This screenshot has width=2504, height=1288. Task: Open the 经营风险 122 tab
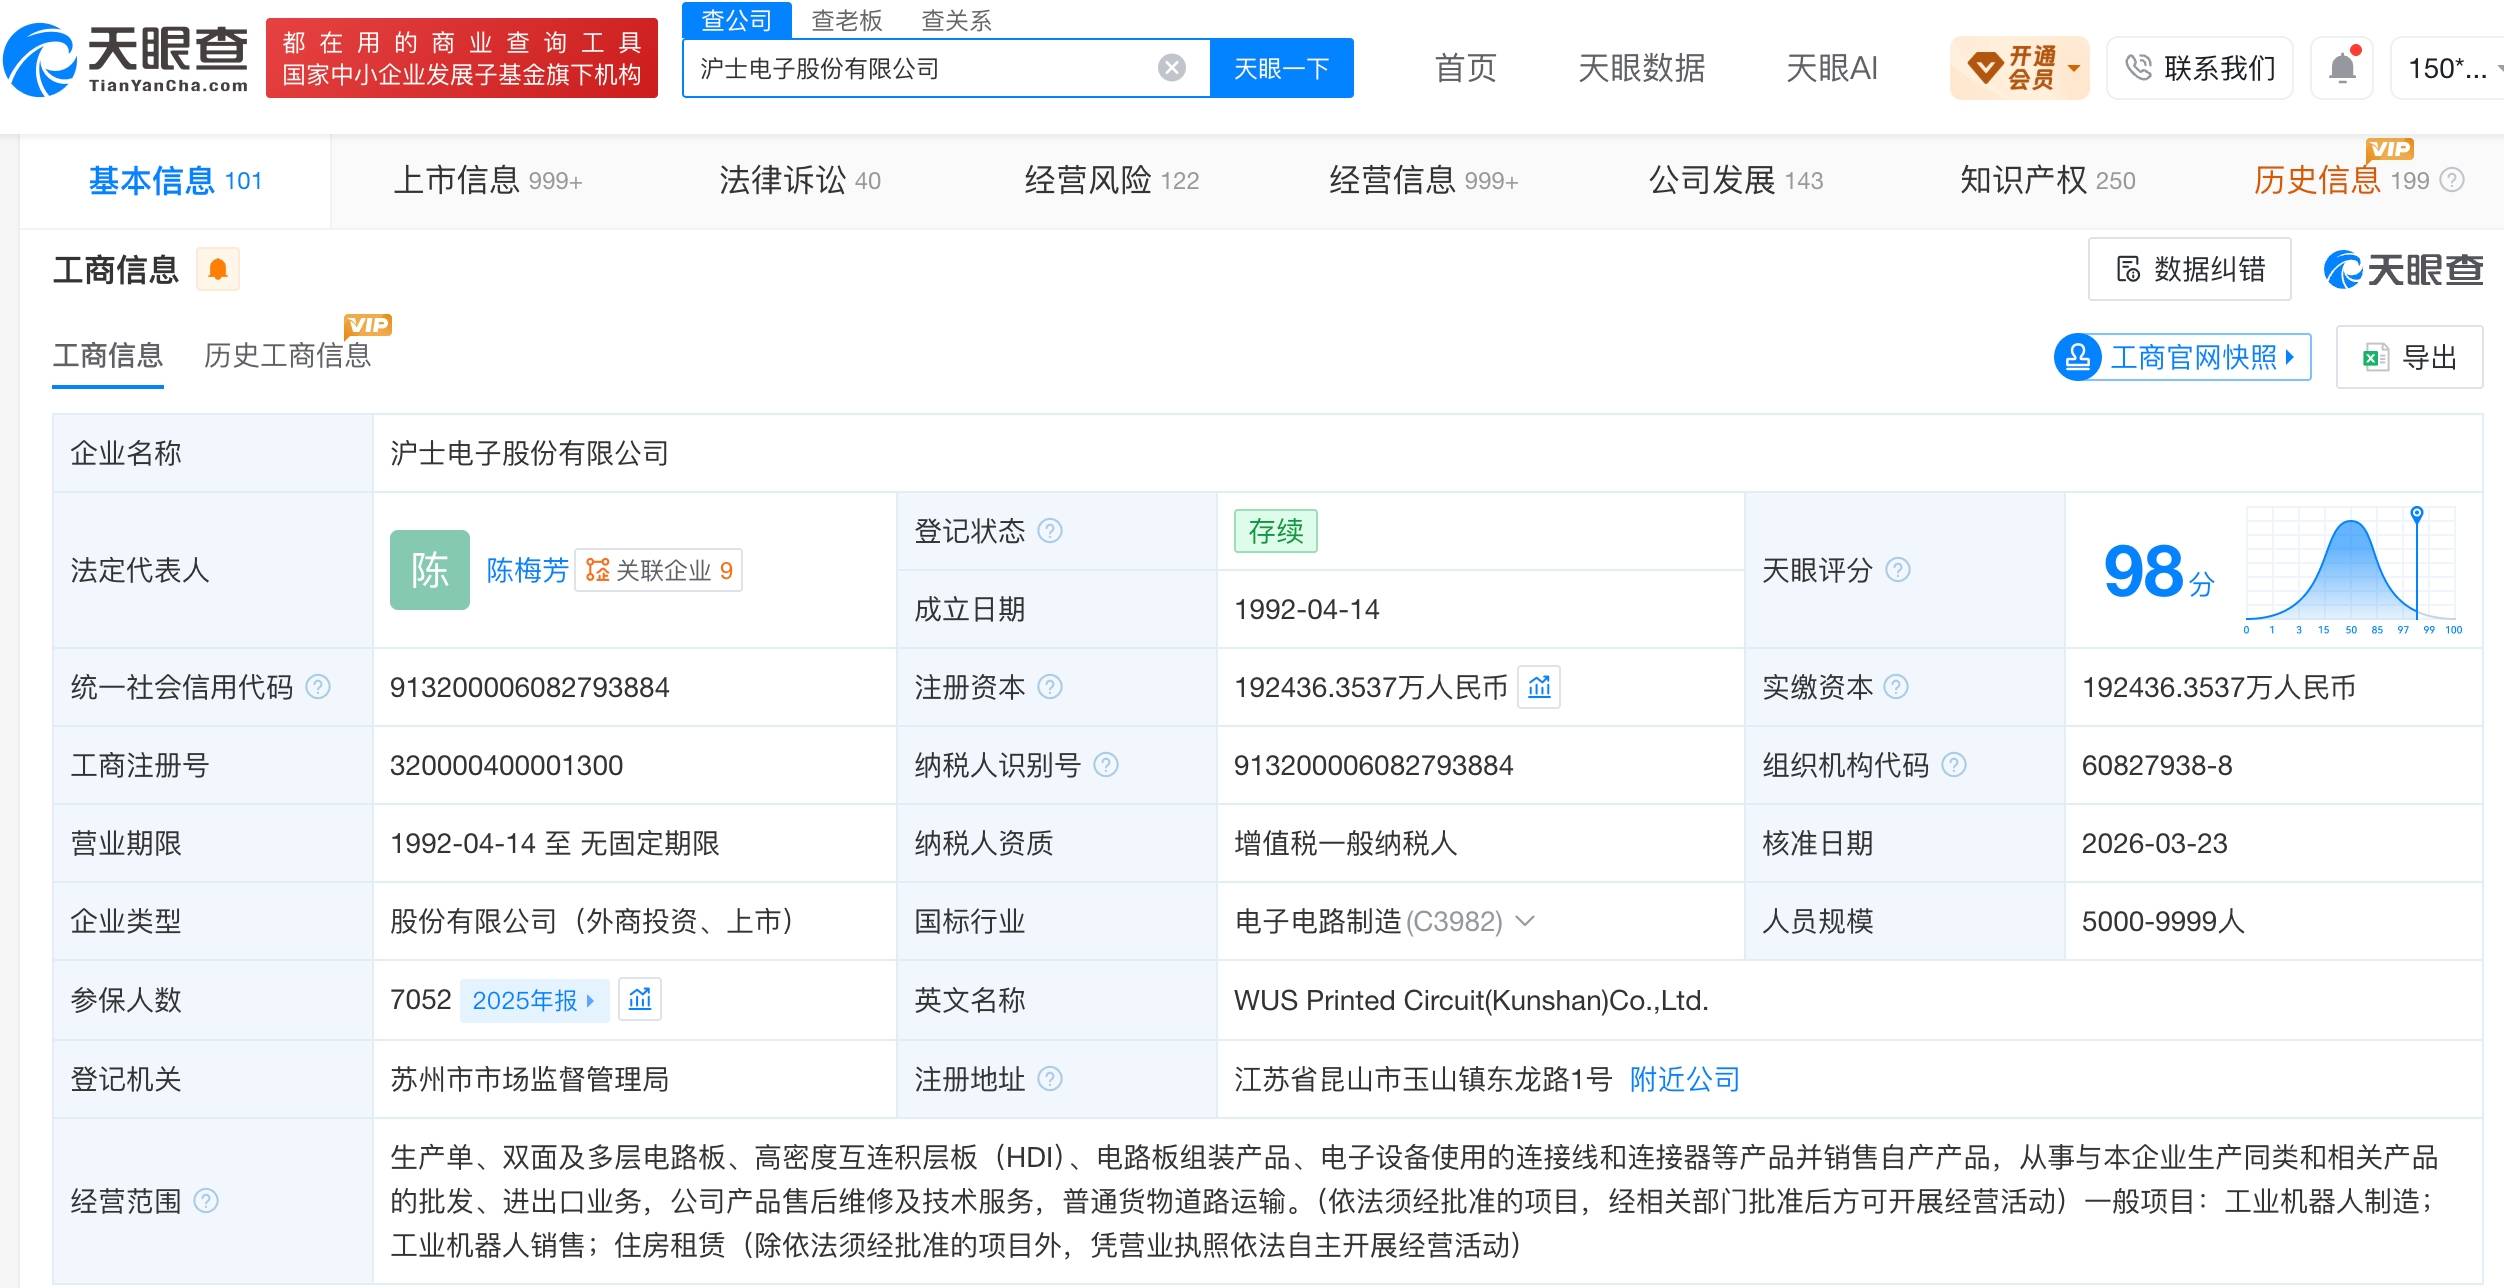(x=1112, y=181)
